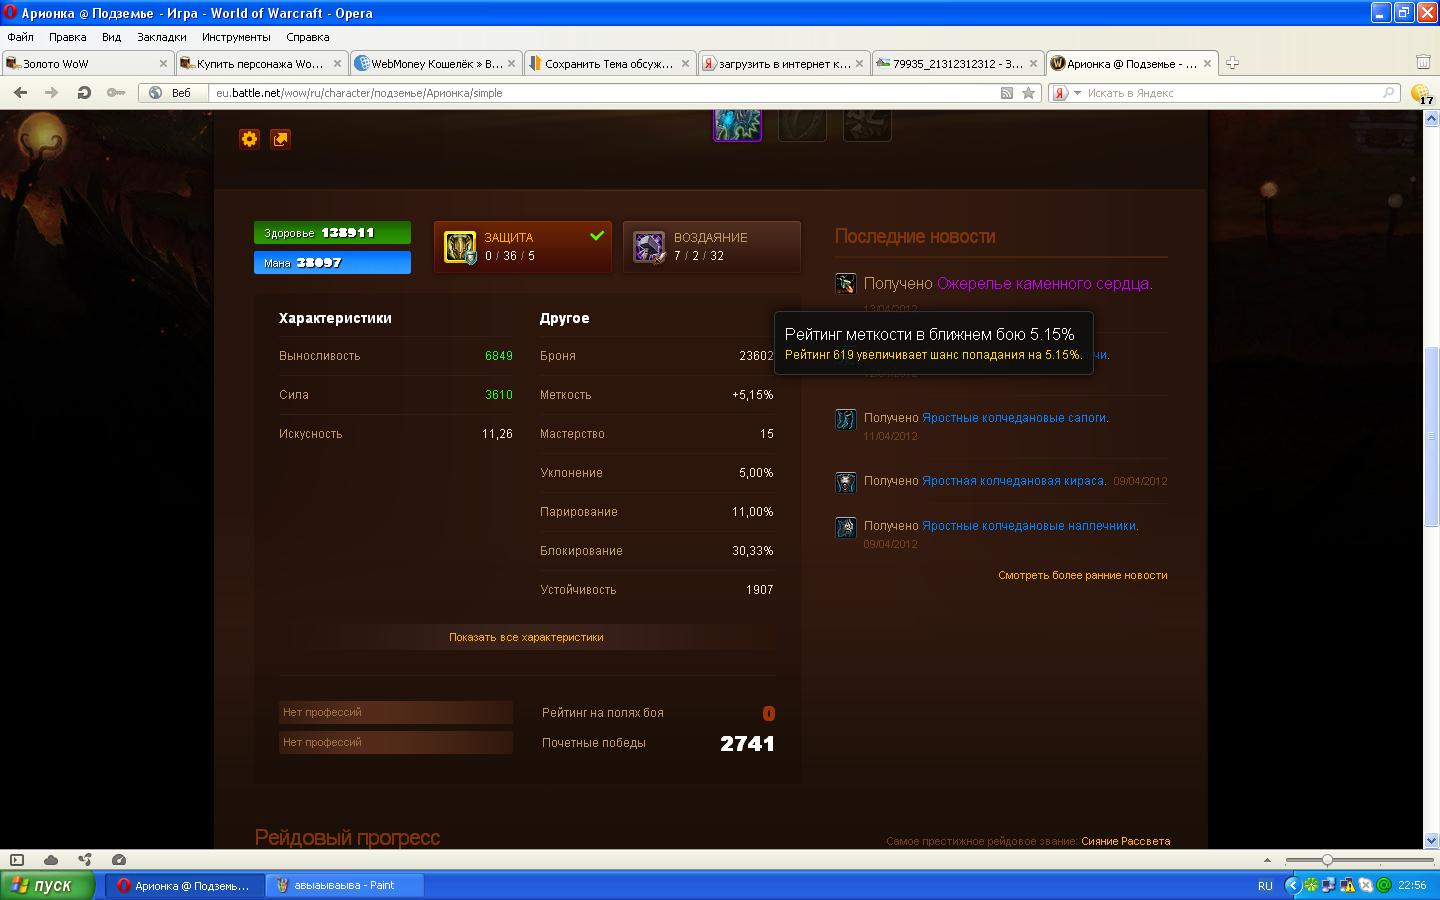Click the browser Back arrow
Image resolution: width=1440 pixels, height=900 pixels.
pos(20,92)
